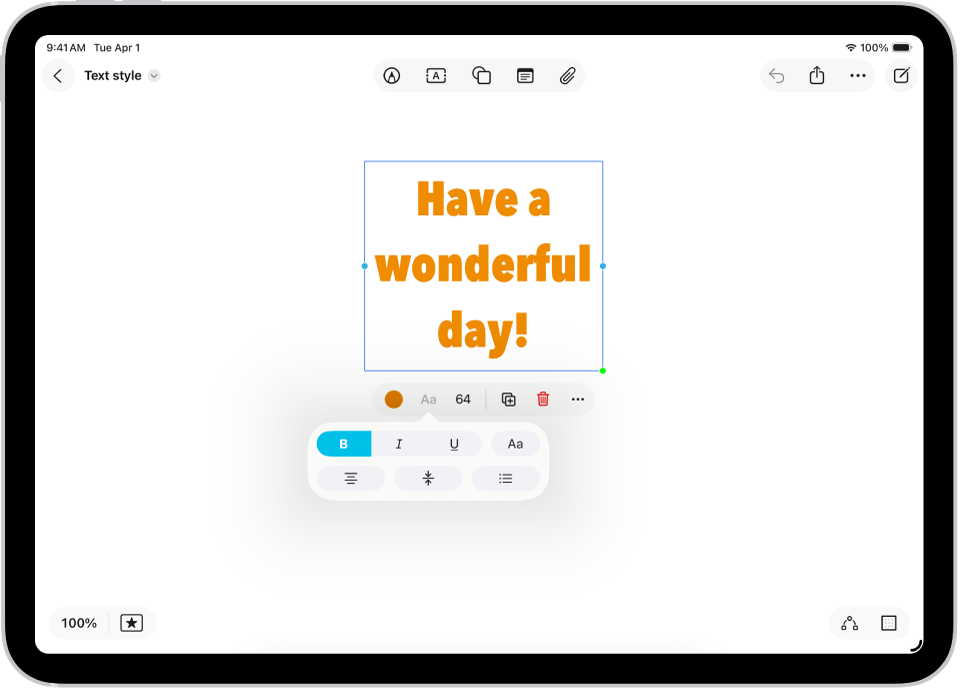The image size is (960, 690).
Task: Open the contextual ellipsis menu
Action: (578, 399)
